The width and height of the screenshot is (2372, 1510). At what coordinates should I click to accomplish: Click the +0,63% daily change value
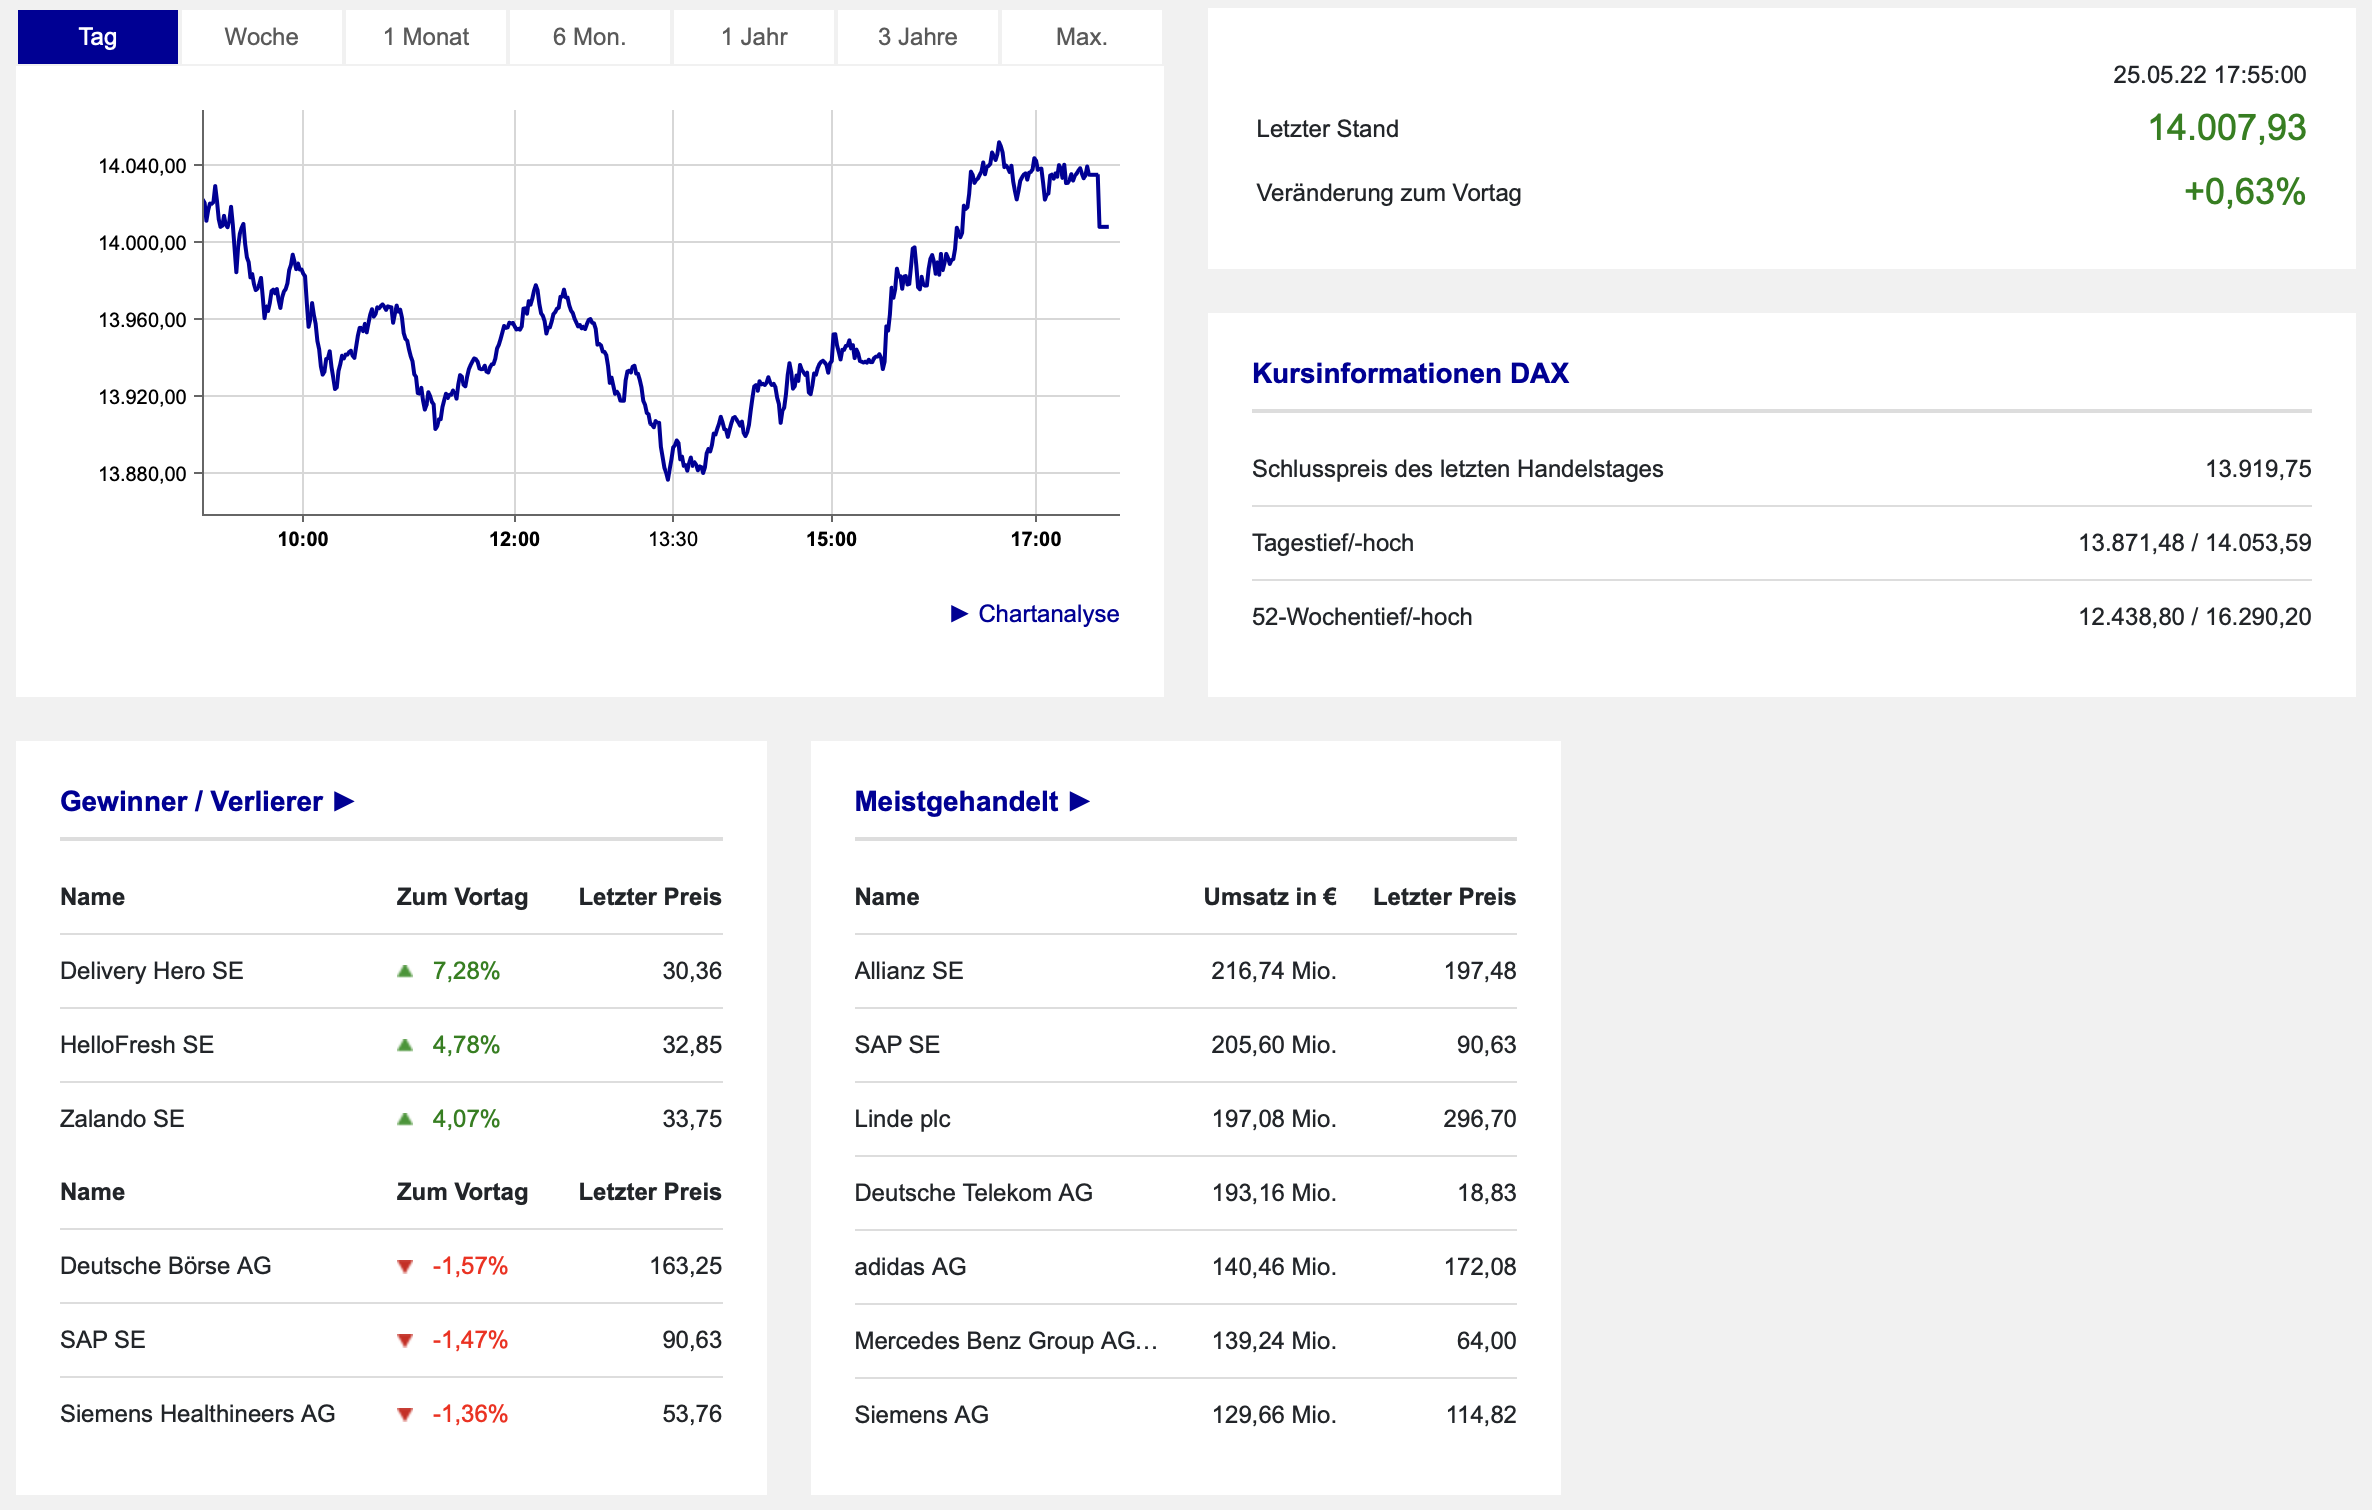pos(2245,192)
